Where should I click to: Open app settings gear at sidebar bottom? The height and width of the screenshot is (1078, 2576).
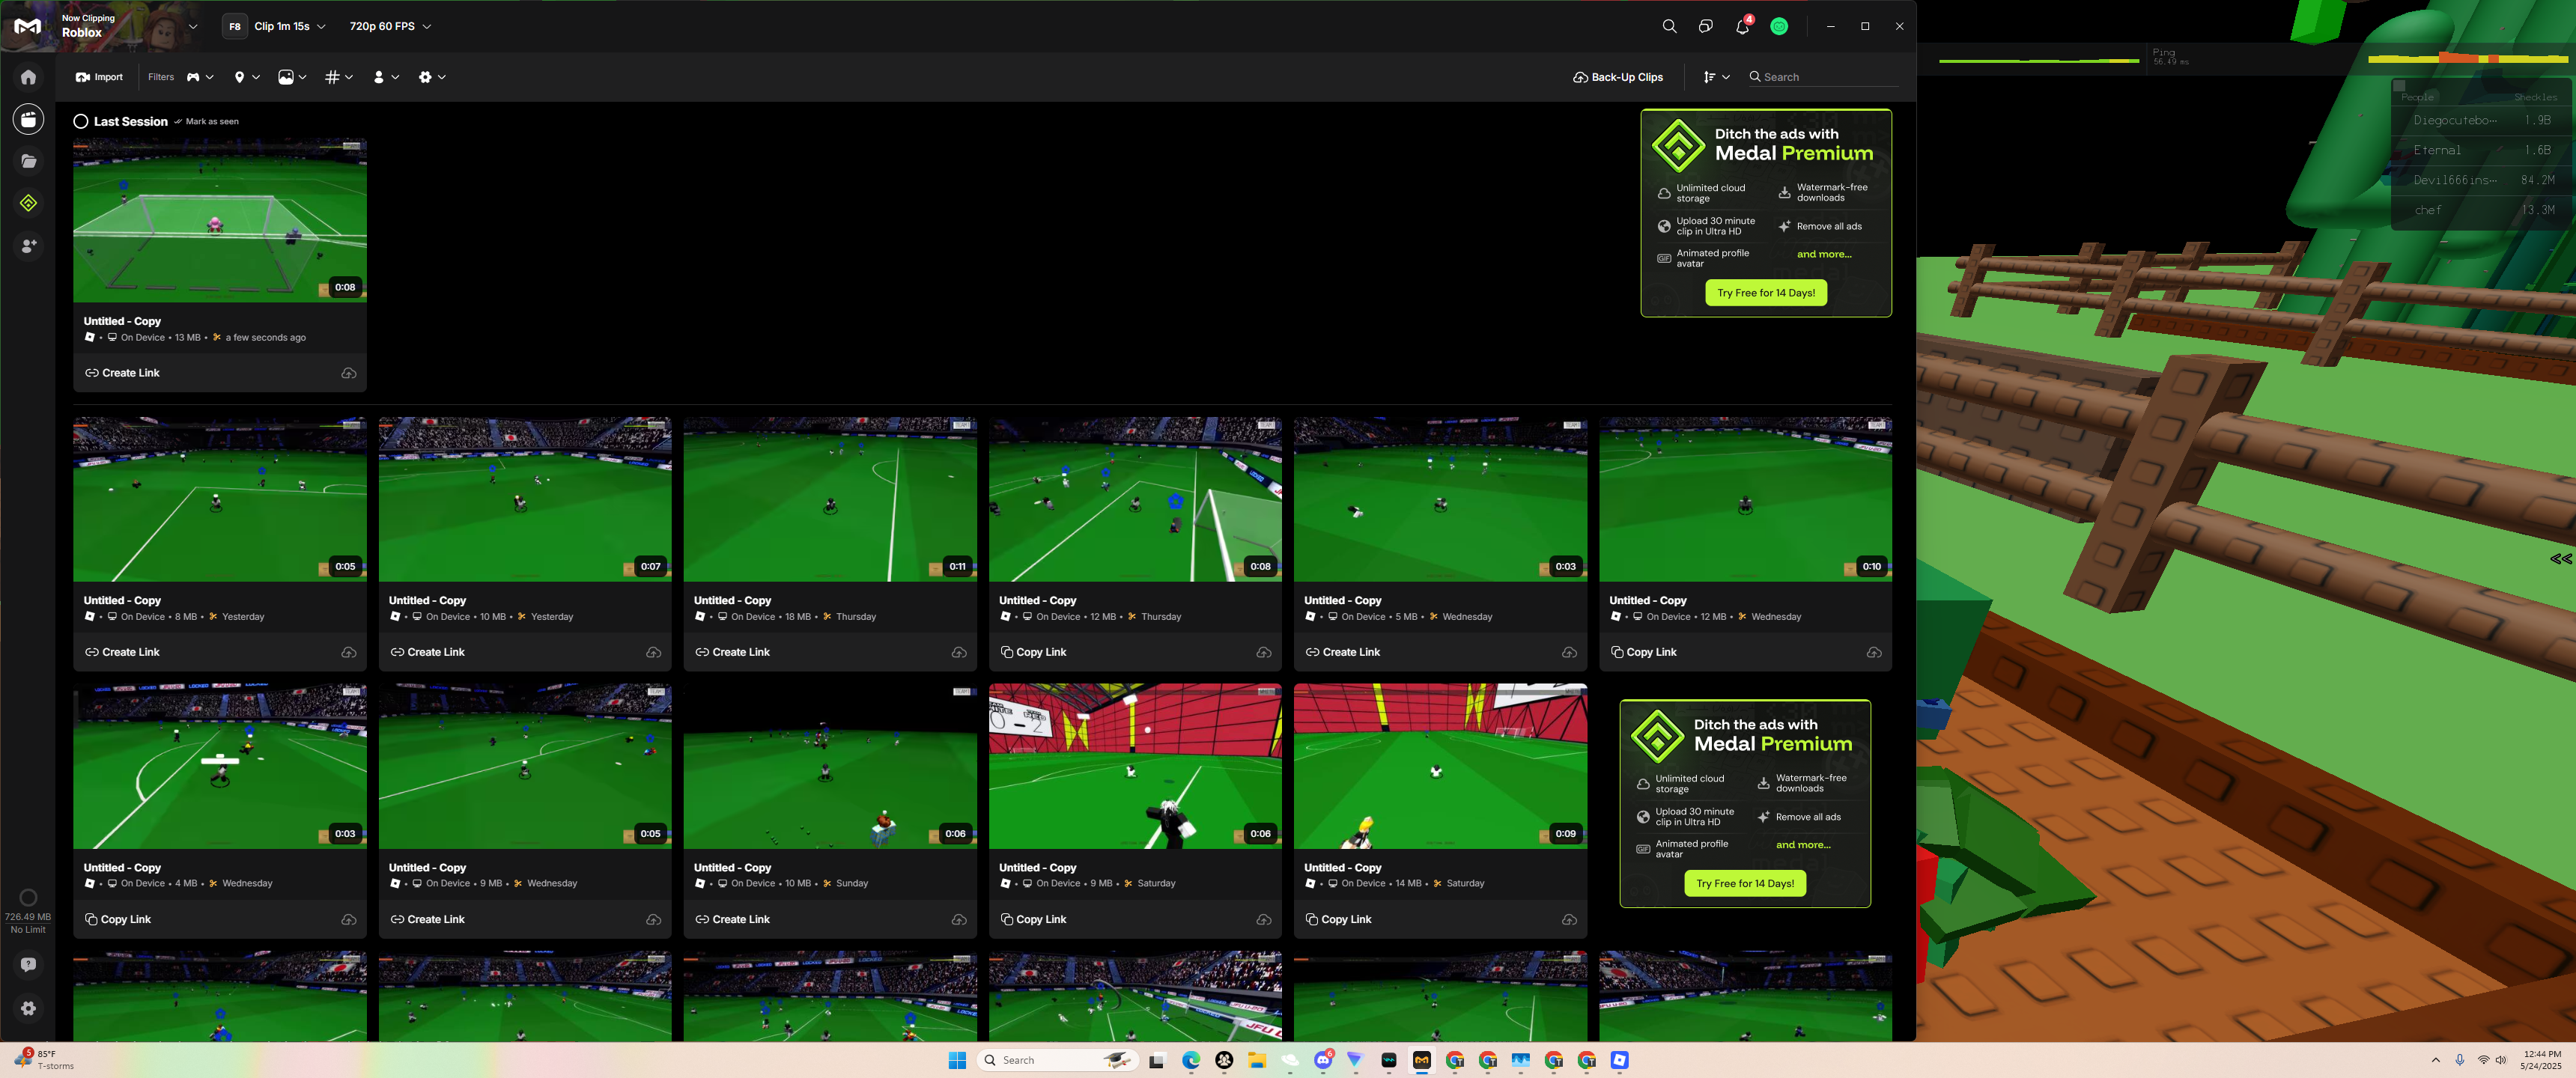[x=28, y=1008]
